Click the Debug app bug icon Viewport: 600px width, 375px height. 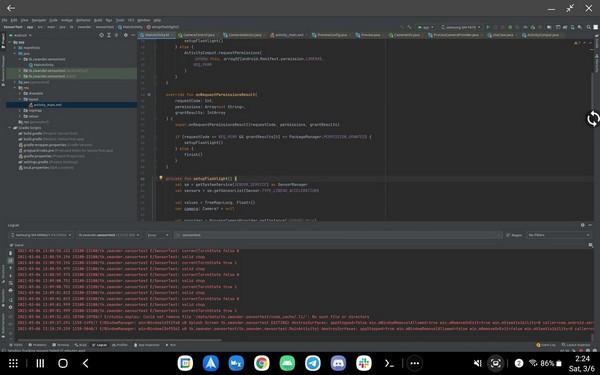point(510,27)
